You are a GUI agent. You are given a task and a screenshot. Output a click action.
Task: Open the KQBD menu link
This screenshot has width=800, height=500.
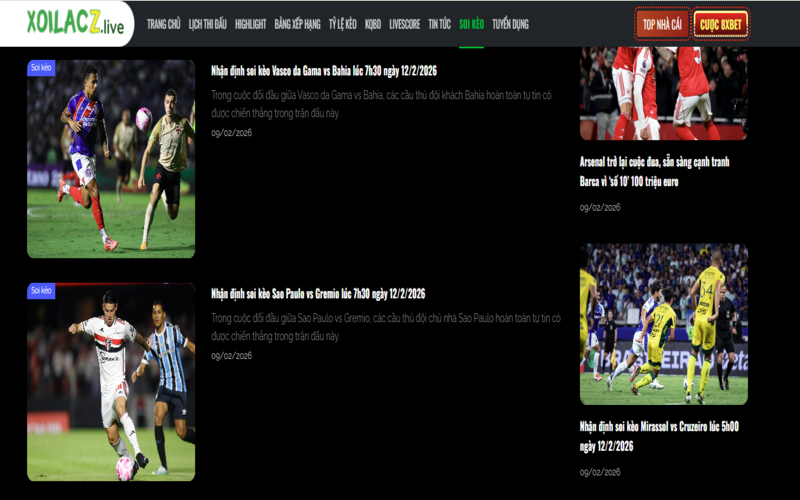[x=373, y=24]
